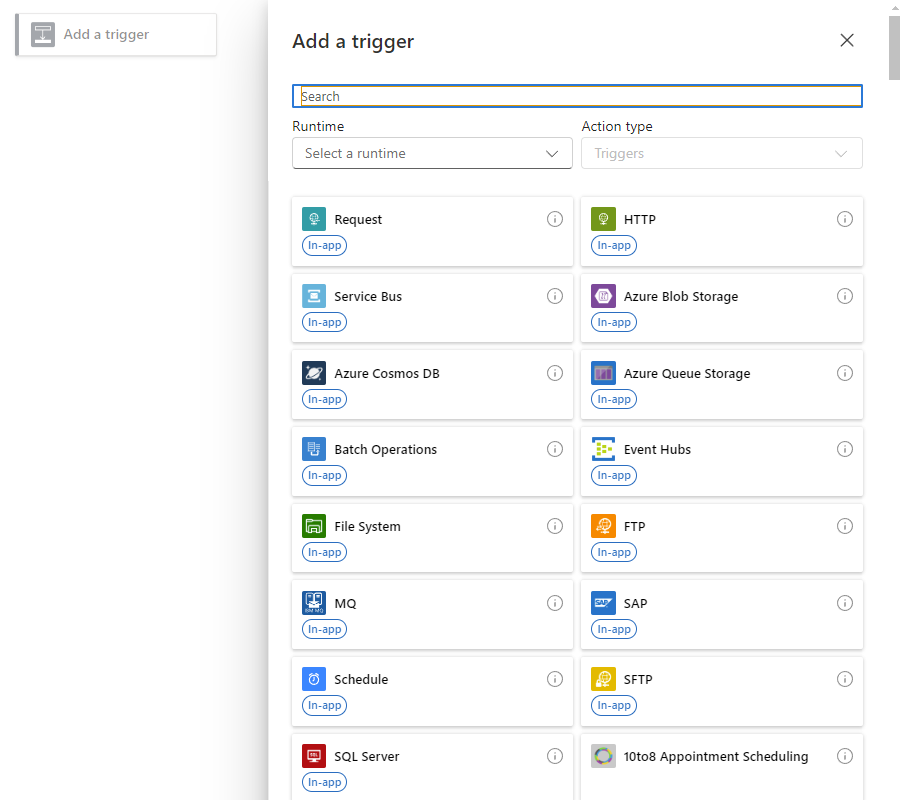This screenshot has width=900, height=800.
Task: Select the SFTP connector icon
Action: (x=603, y=679)
